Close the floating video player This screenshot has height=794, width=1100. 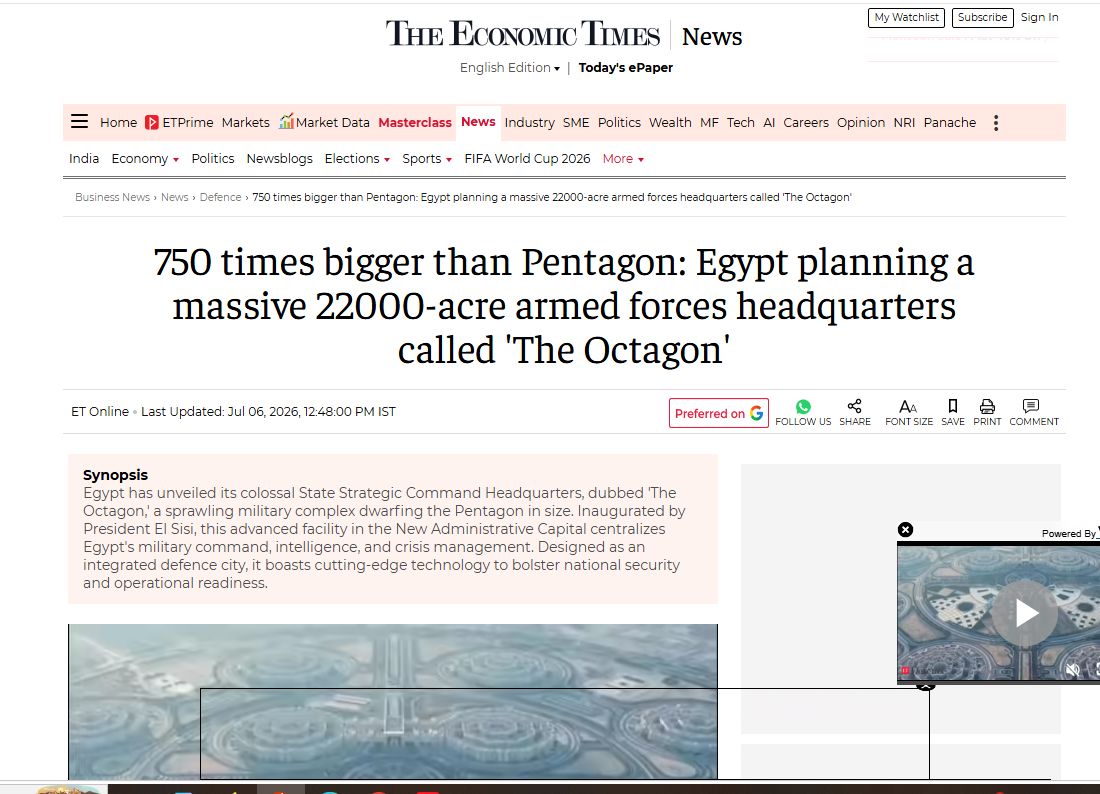[906, 530]
